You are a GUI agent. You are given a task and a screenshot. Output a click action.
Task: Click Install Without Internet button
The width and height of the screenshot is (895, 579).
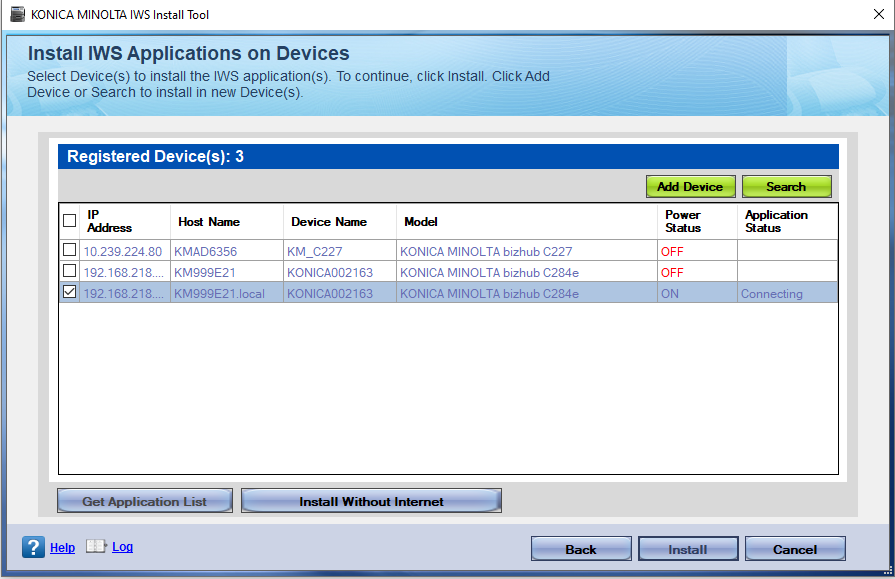click(x=371, y=501)
